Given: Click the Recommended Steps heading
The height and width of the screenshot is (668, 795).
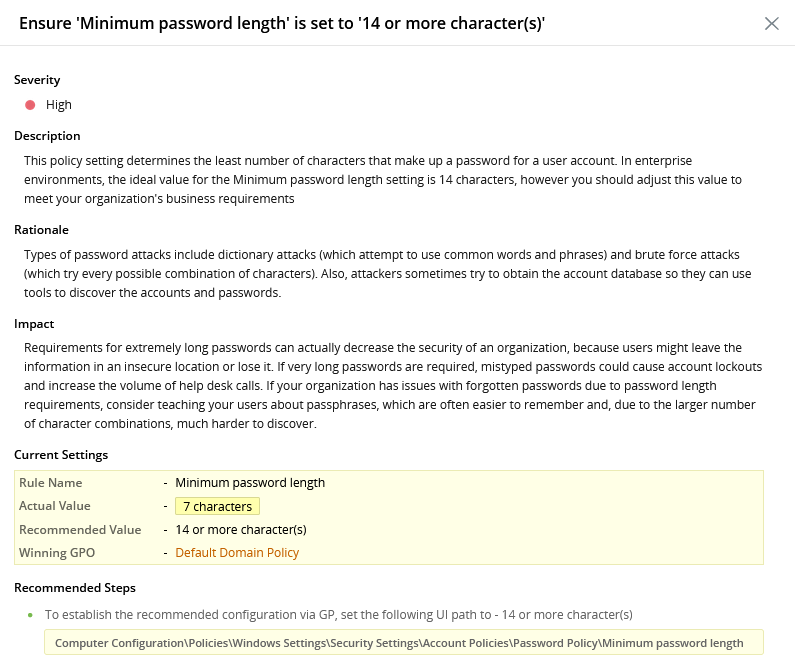Looking at the screenshot, I should (x=75, y=588).
